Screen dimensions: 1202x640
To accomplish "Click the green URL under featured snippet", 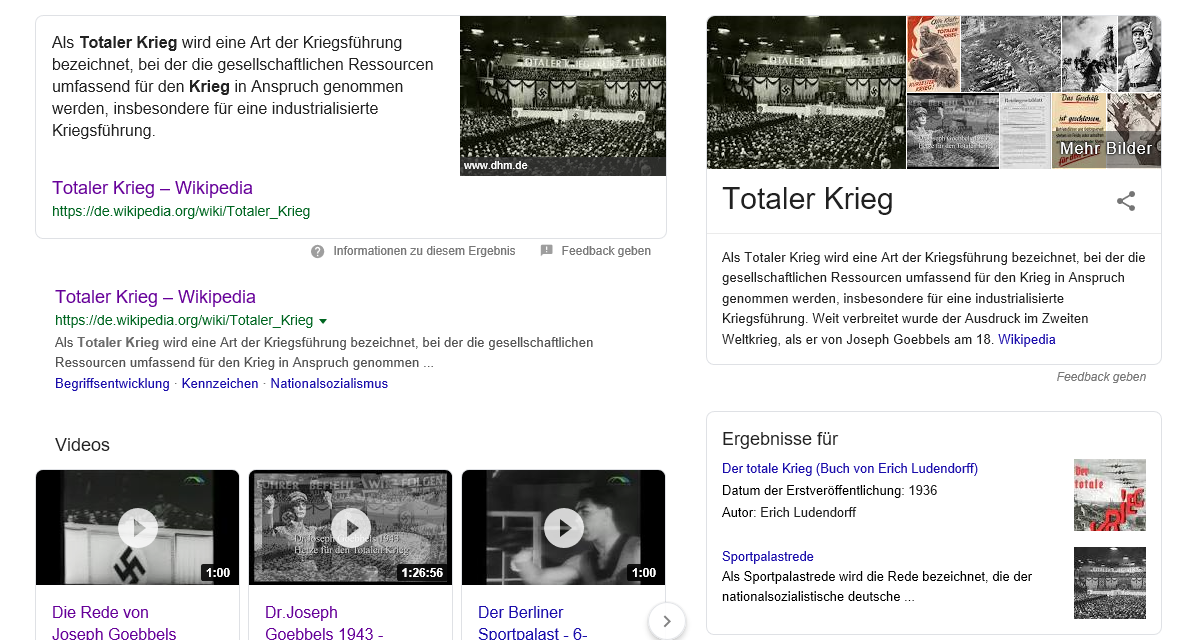I will (181, 211).
